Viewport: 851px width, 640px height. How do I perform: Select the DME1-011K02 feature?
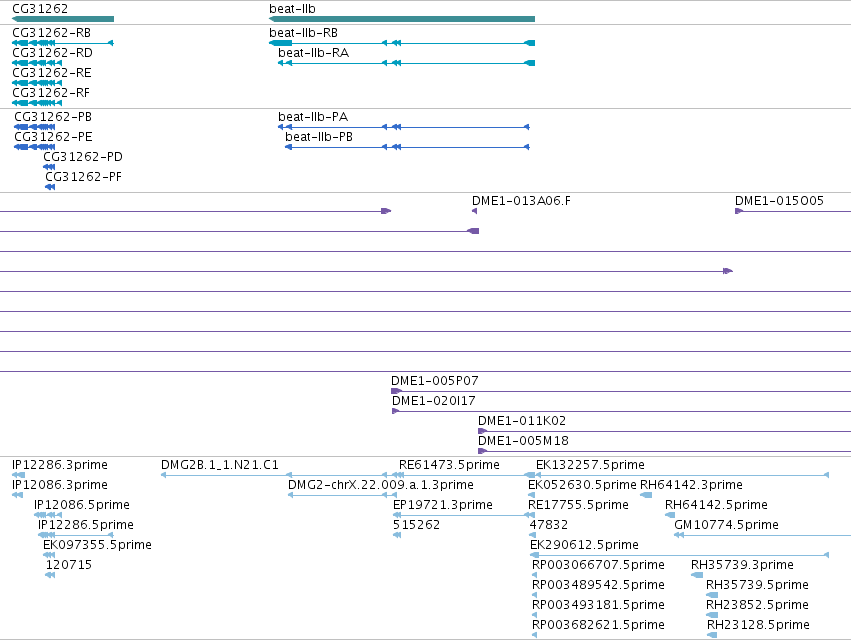tap(664, 432)
